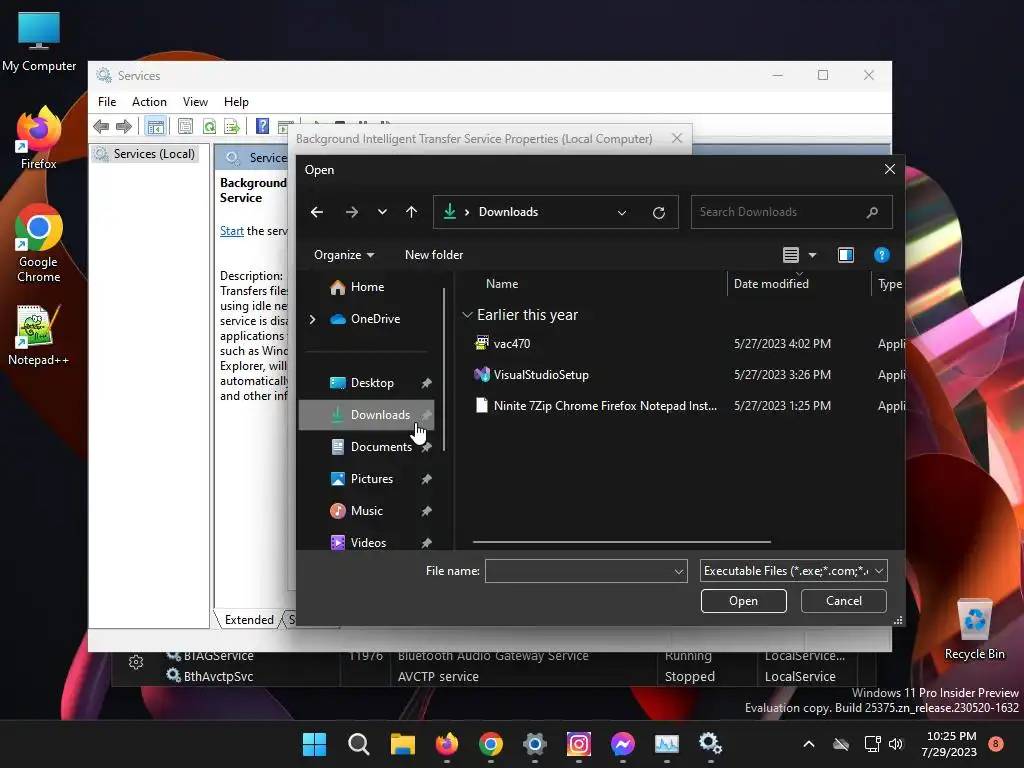Open Instagram from the taskbar
This screenshot has width=1024, height=768.
click(x=579, y=744)
